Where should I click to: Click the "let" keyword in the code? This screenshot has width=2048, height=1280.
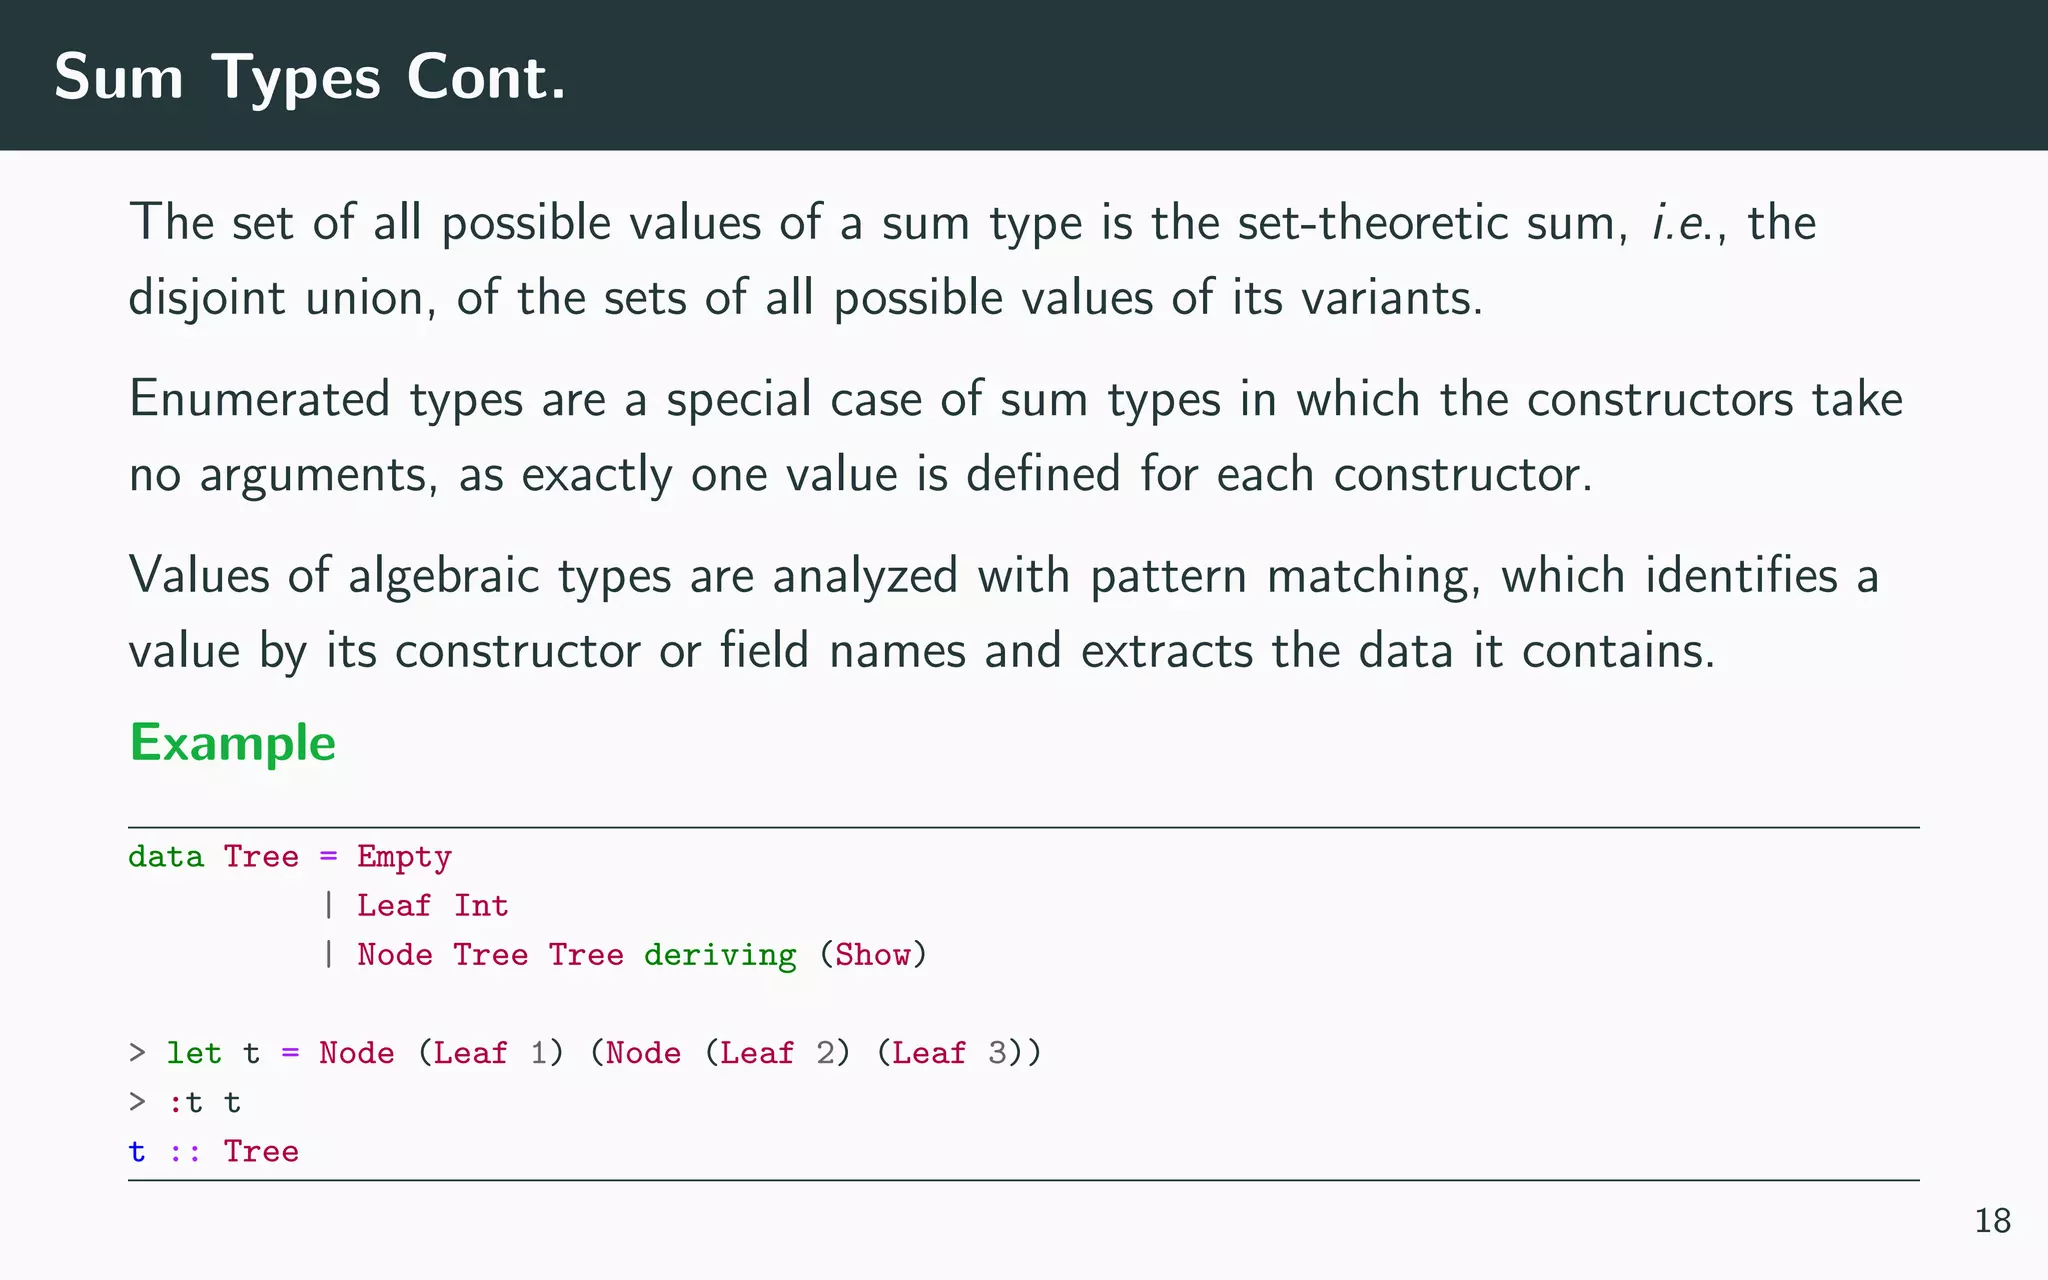(194, 1053)
